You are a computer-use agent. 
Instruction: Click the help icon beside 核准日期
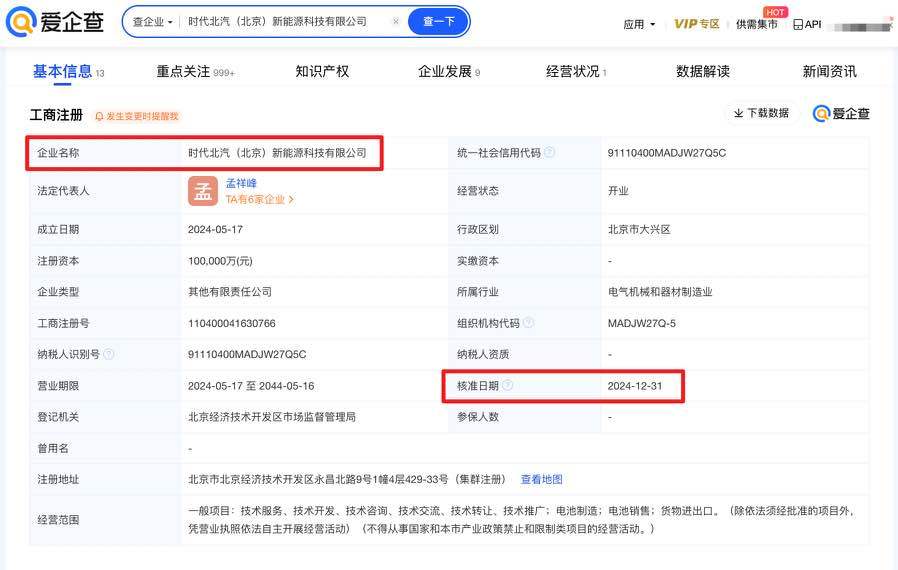(x=508, y=385)
